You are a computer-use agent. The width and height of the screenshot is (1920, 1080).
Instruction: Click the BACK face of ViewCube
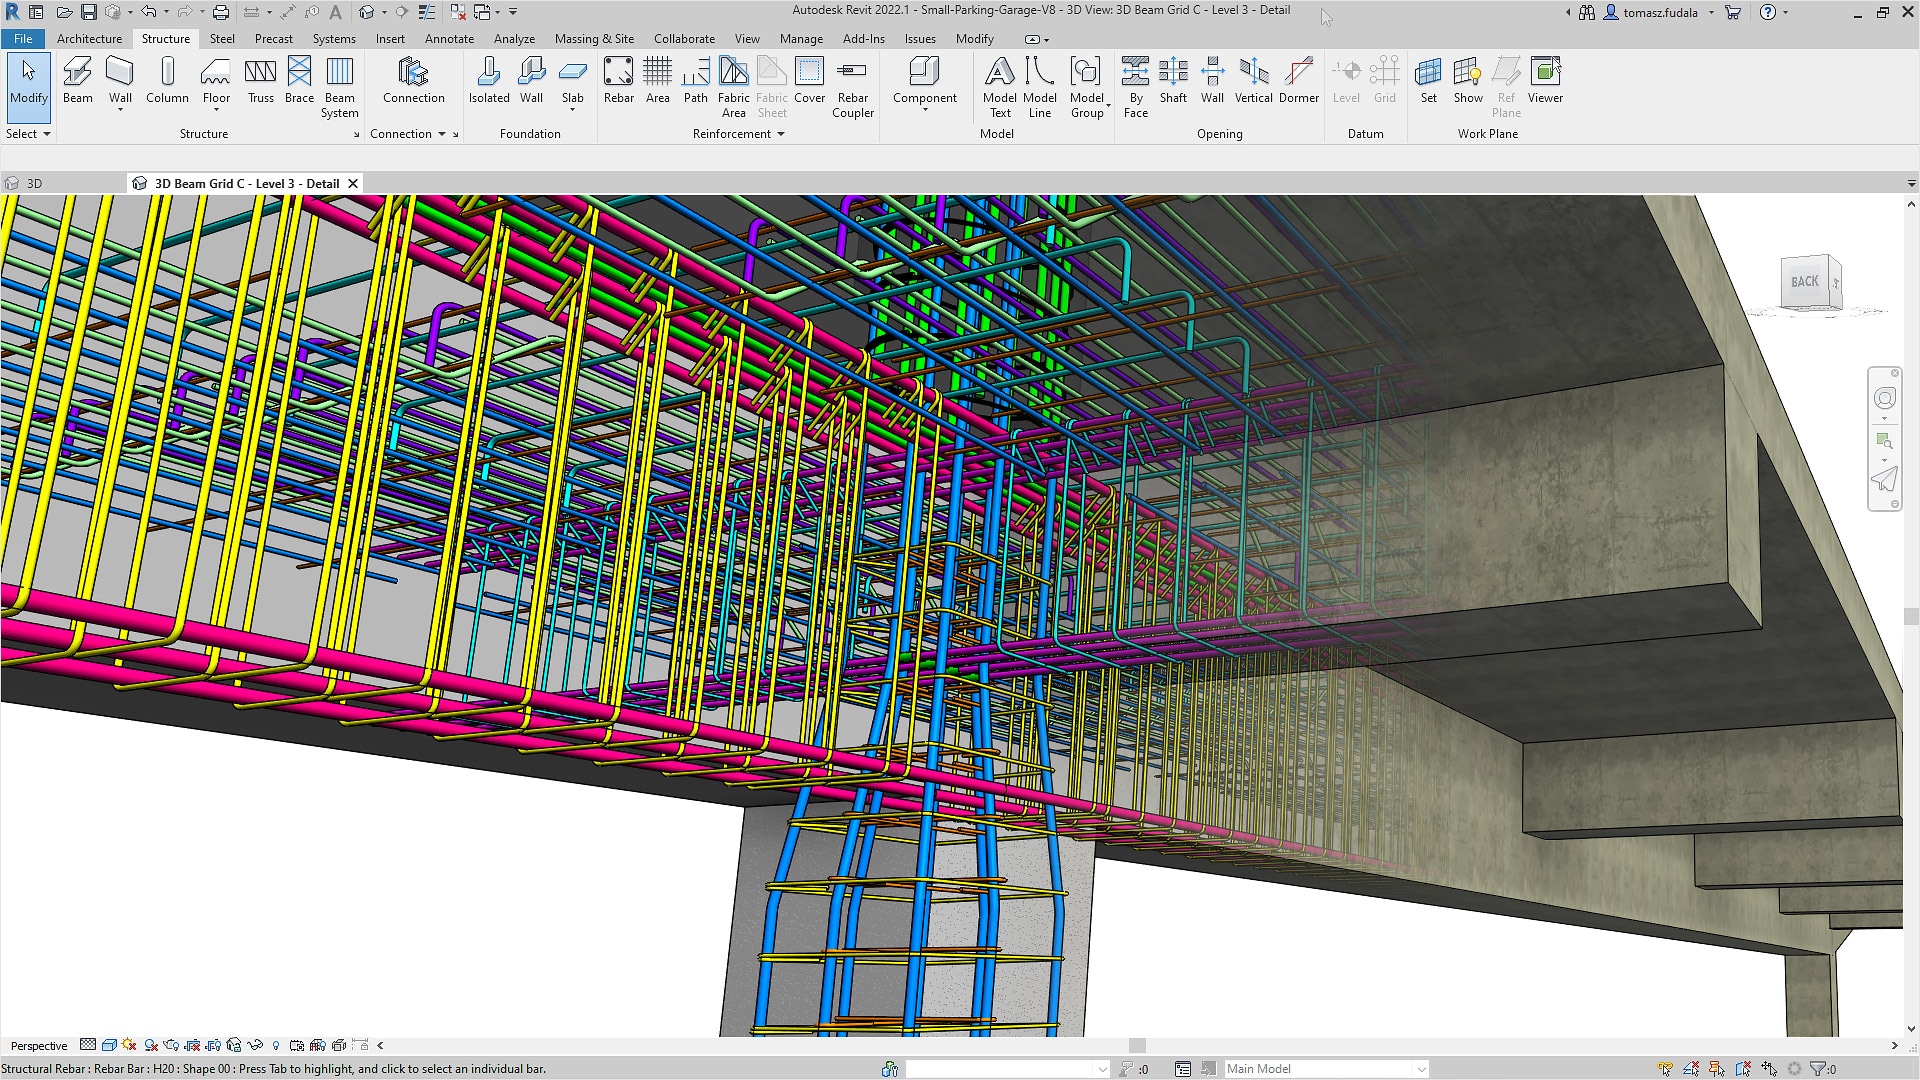tap(1804, 282)
